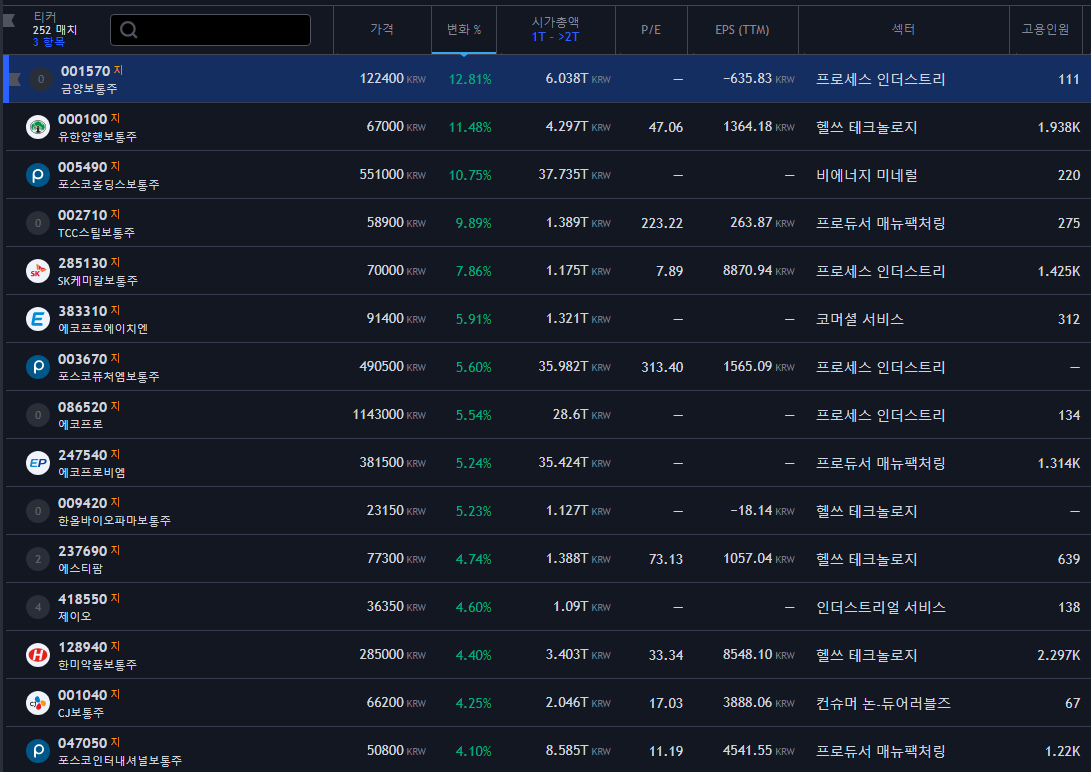Open ticker 128940 한미약품보통주
The height and width of the screenshot is (772, 1091).
click(x=97, y=655)
